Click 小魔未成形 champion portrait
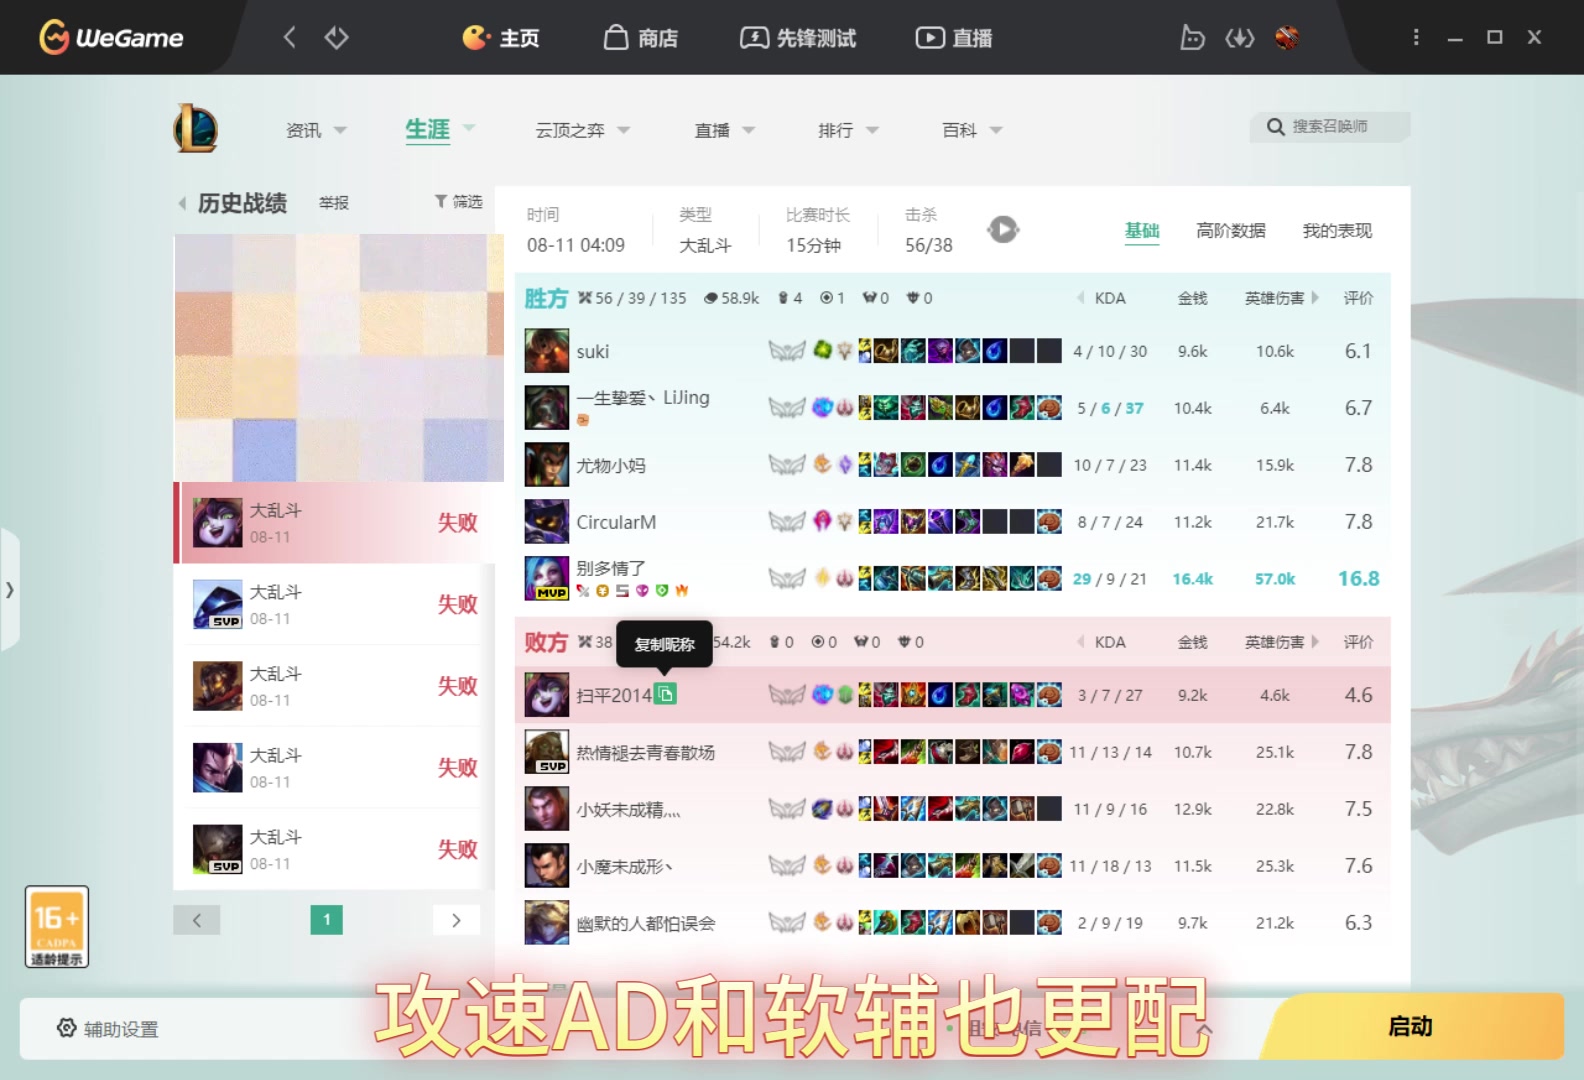 (547, 866)
